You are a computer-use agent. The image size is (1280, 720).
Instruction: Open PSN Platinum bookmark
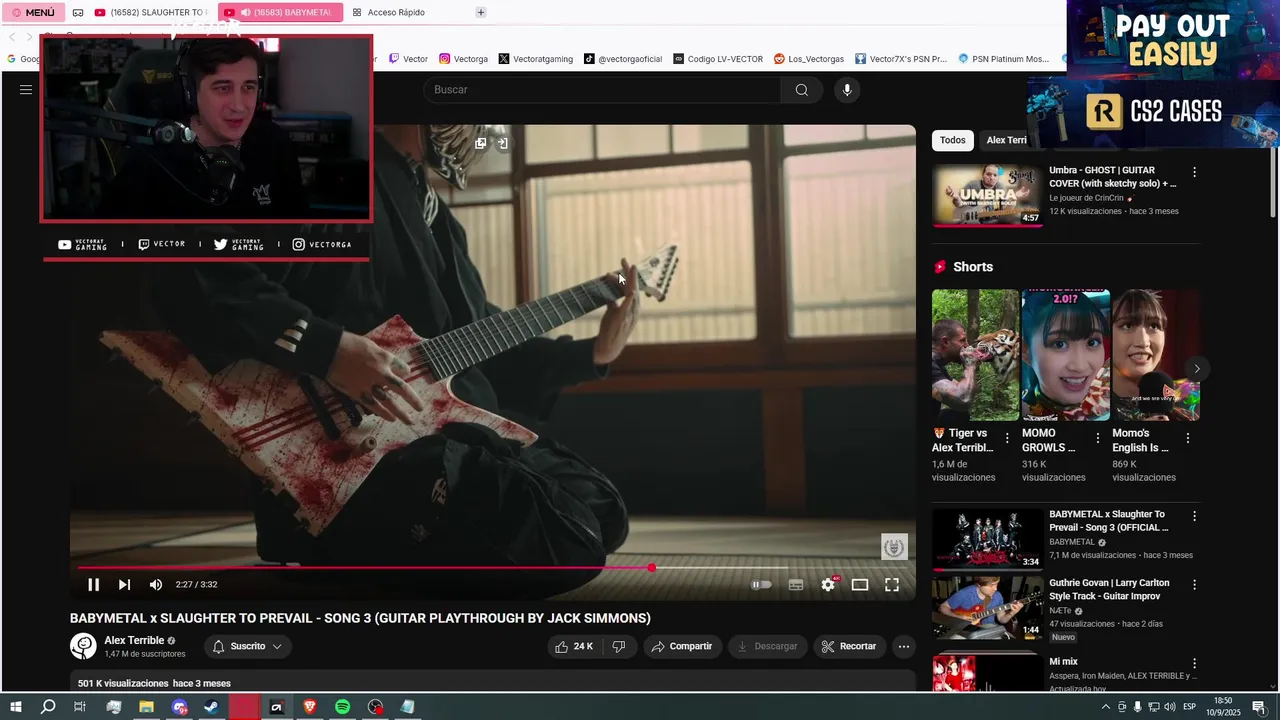(1004, 59)
